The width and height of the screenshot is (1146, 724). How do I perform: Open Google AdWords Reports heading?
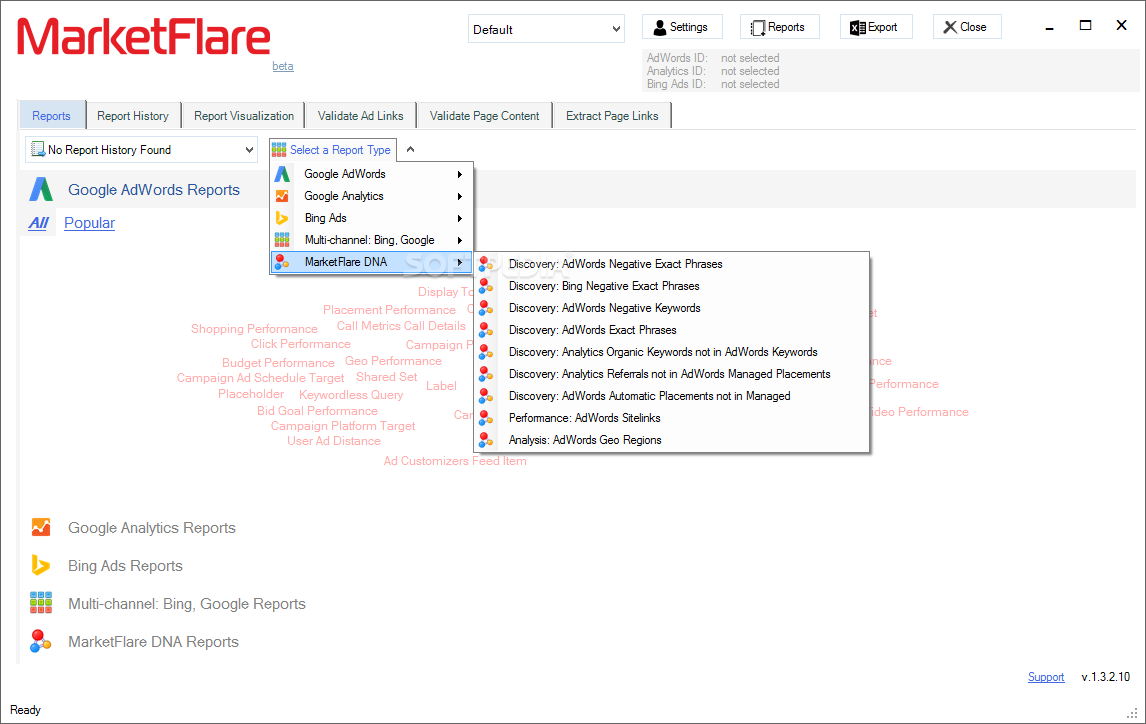[153, 189]
